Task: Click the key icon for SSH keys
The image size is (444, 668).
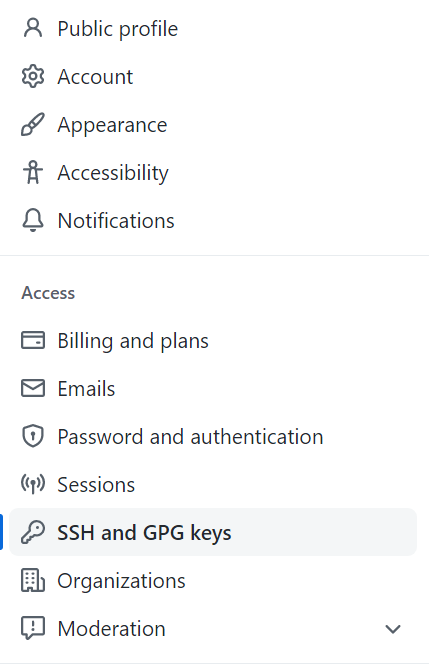Action: point(33,532)
